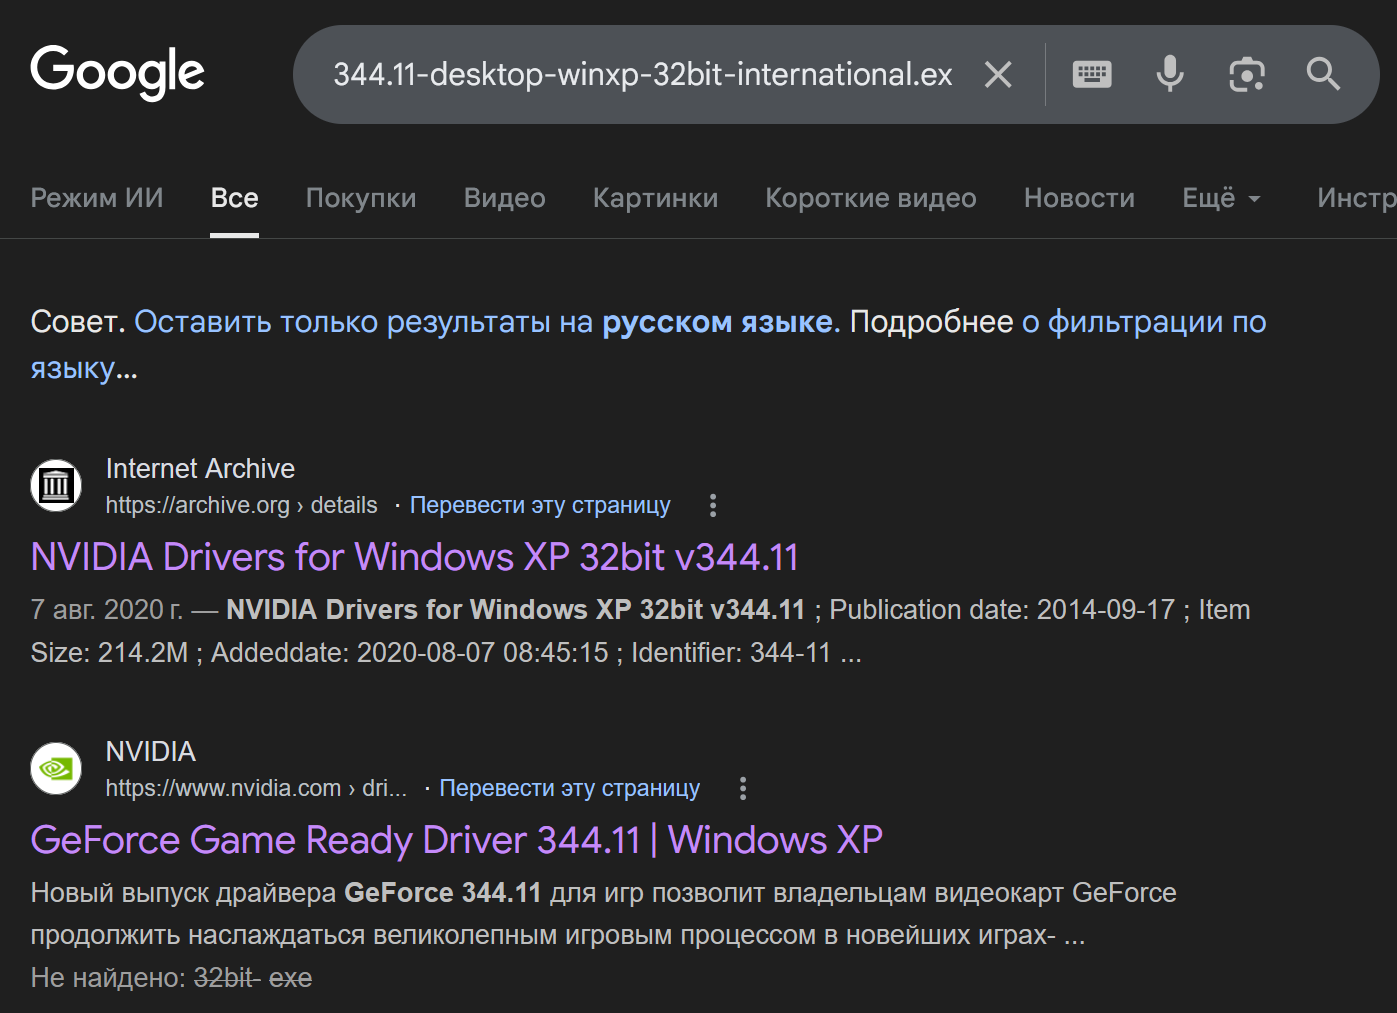1397x1013 pixels.
Task: Open the Короткие видео tab
Action: point(871,198)
